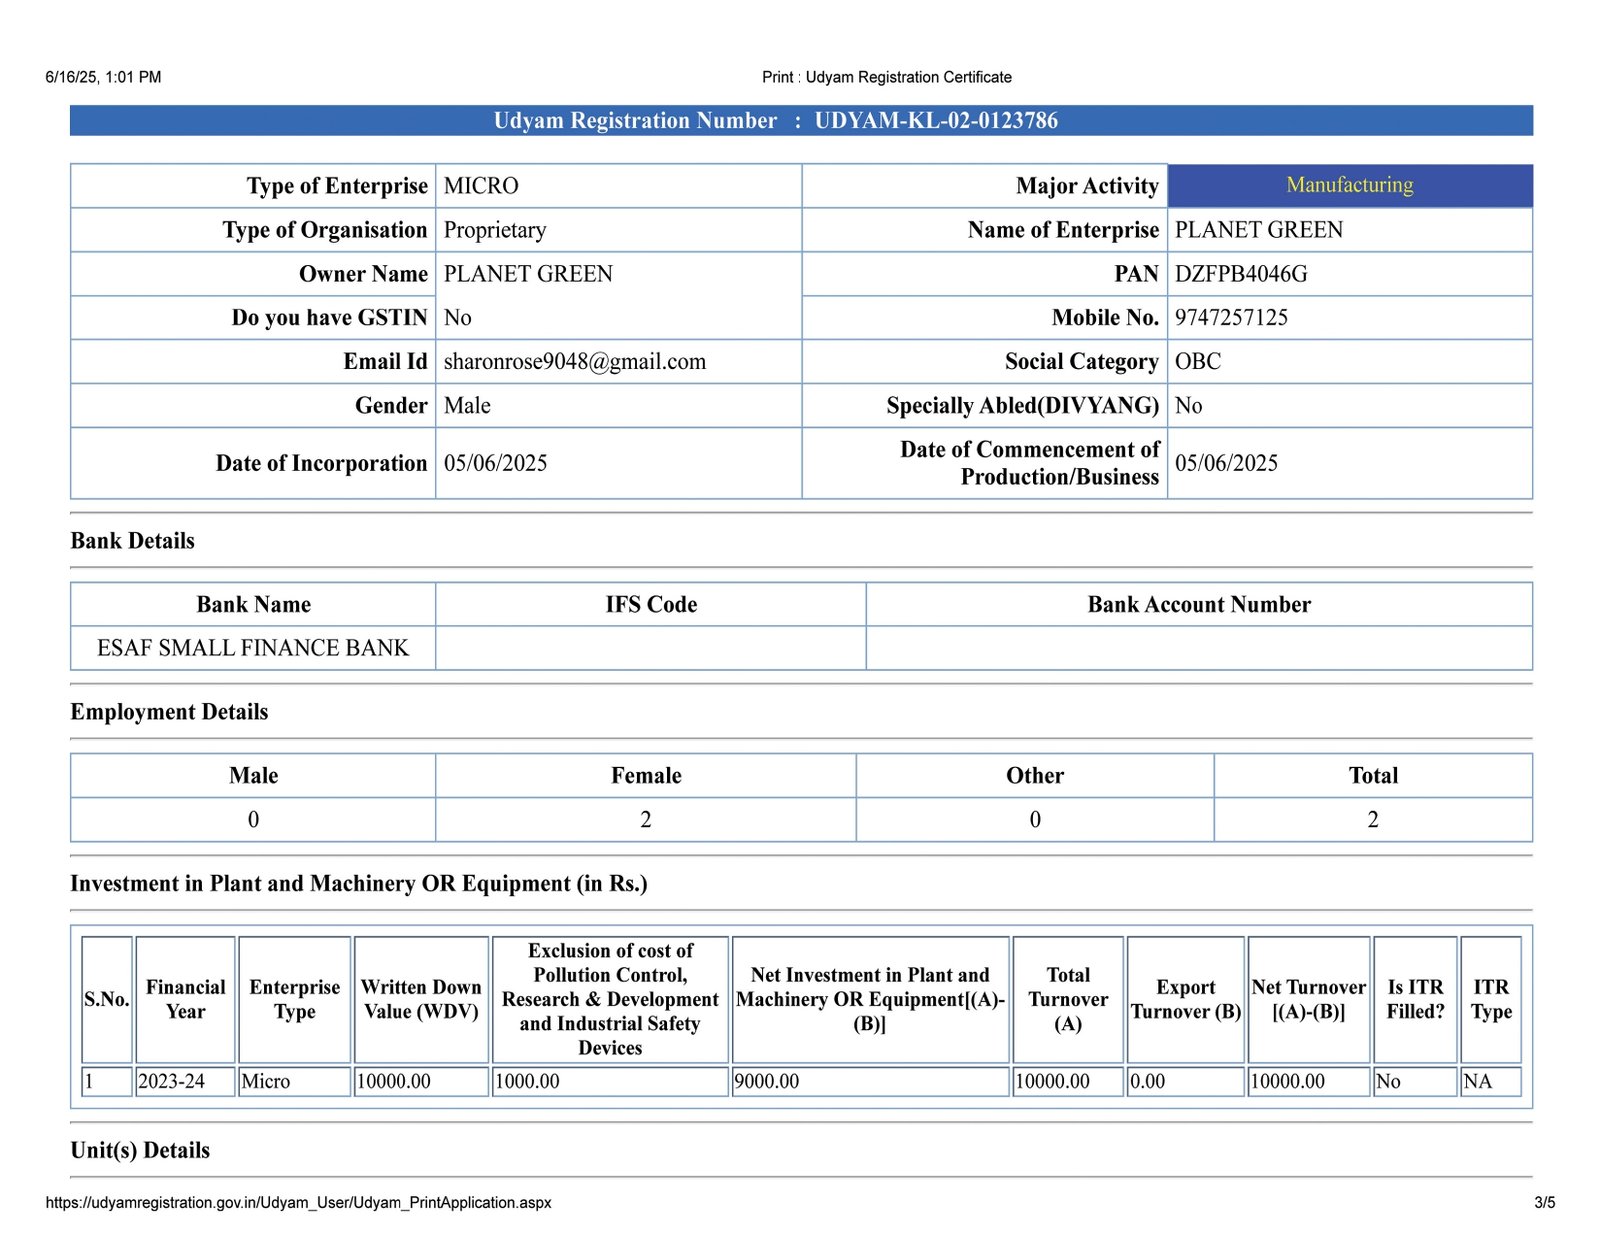
Task: Click the Female column header in employment table
Action: (x=646, y=776)
